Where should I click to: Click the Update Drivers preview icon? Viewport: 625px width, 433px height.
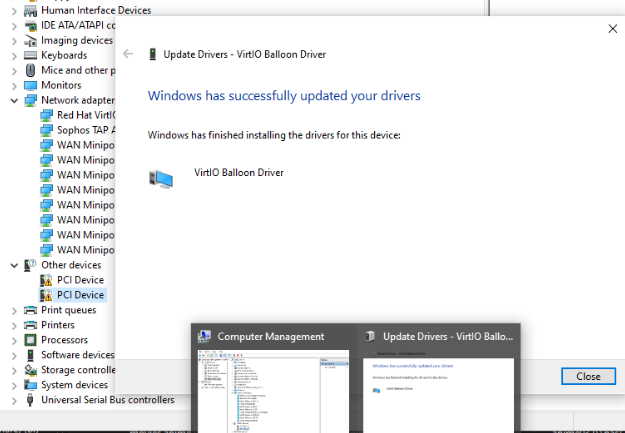(x=370, y=337)
